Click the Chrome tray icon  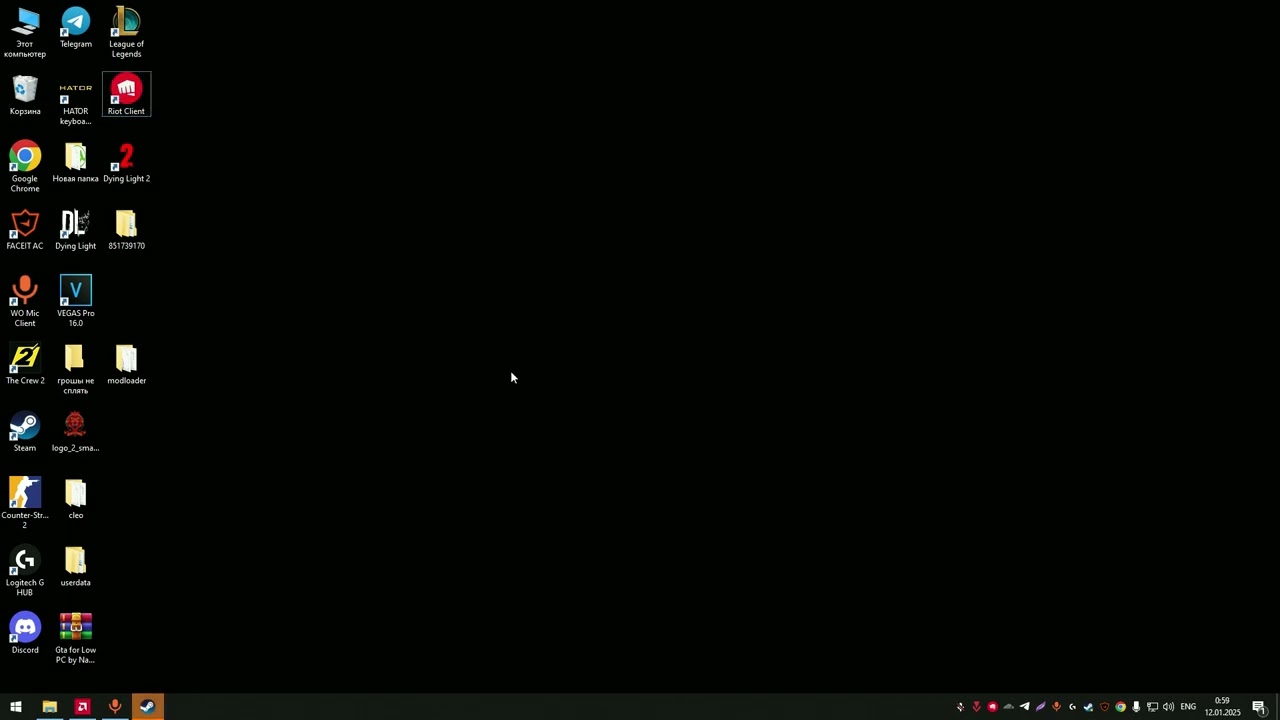(1120, 707)
